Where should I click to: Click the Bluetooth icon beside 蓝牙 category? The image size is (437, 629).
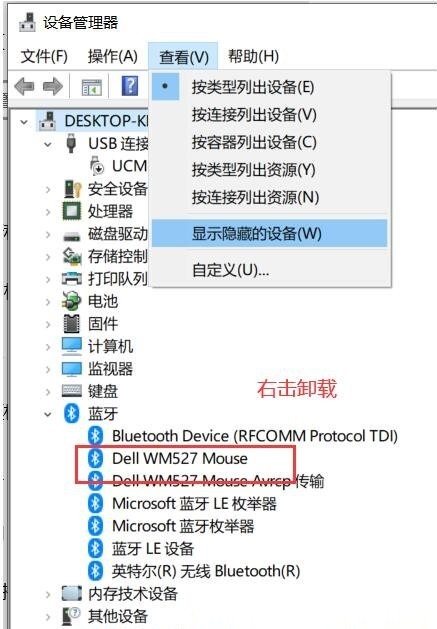click(71, 413)
